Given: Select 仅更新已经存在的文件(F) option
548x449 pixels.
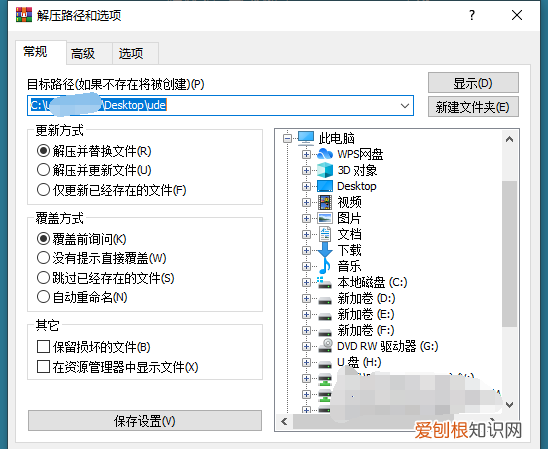Looking at the screenshot, I should pyautogui.click(x=111, y=190).
